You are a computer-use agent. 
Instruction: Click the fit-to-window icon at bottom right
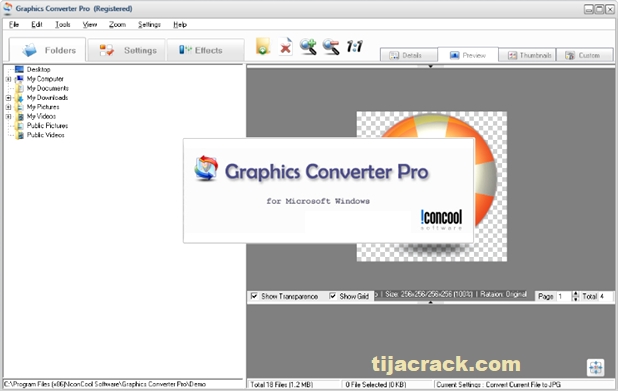point(595,367)
